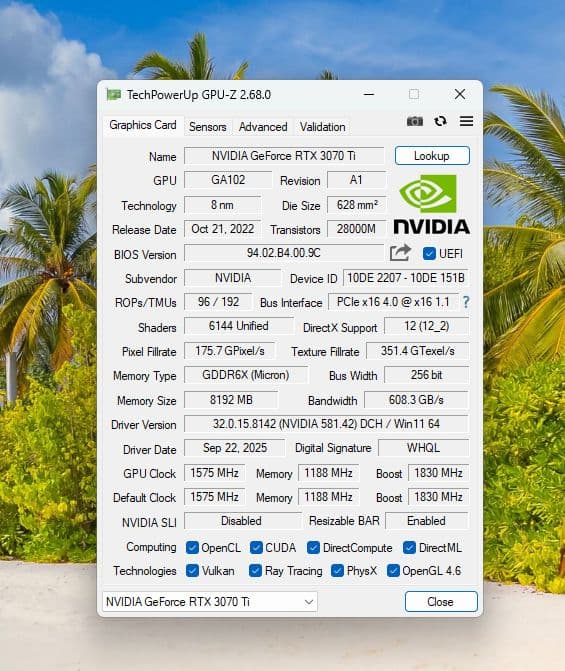Viewport: 565px width, 671px height.
Task: Click the Transistors value 28000M
Action: pos(356,229)
